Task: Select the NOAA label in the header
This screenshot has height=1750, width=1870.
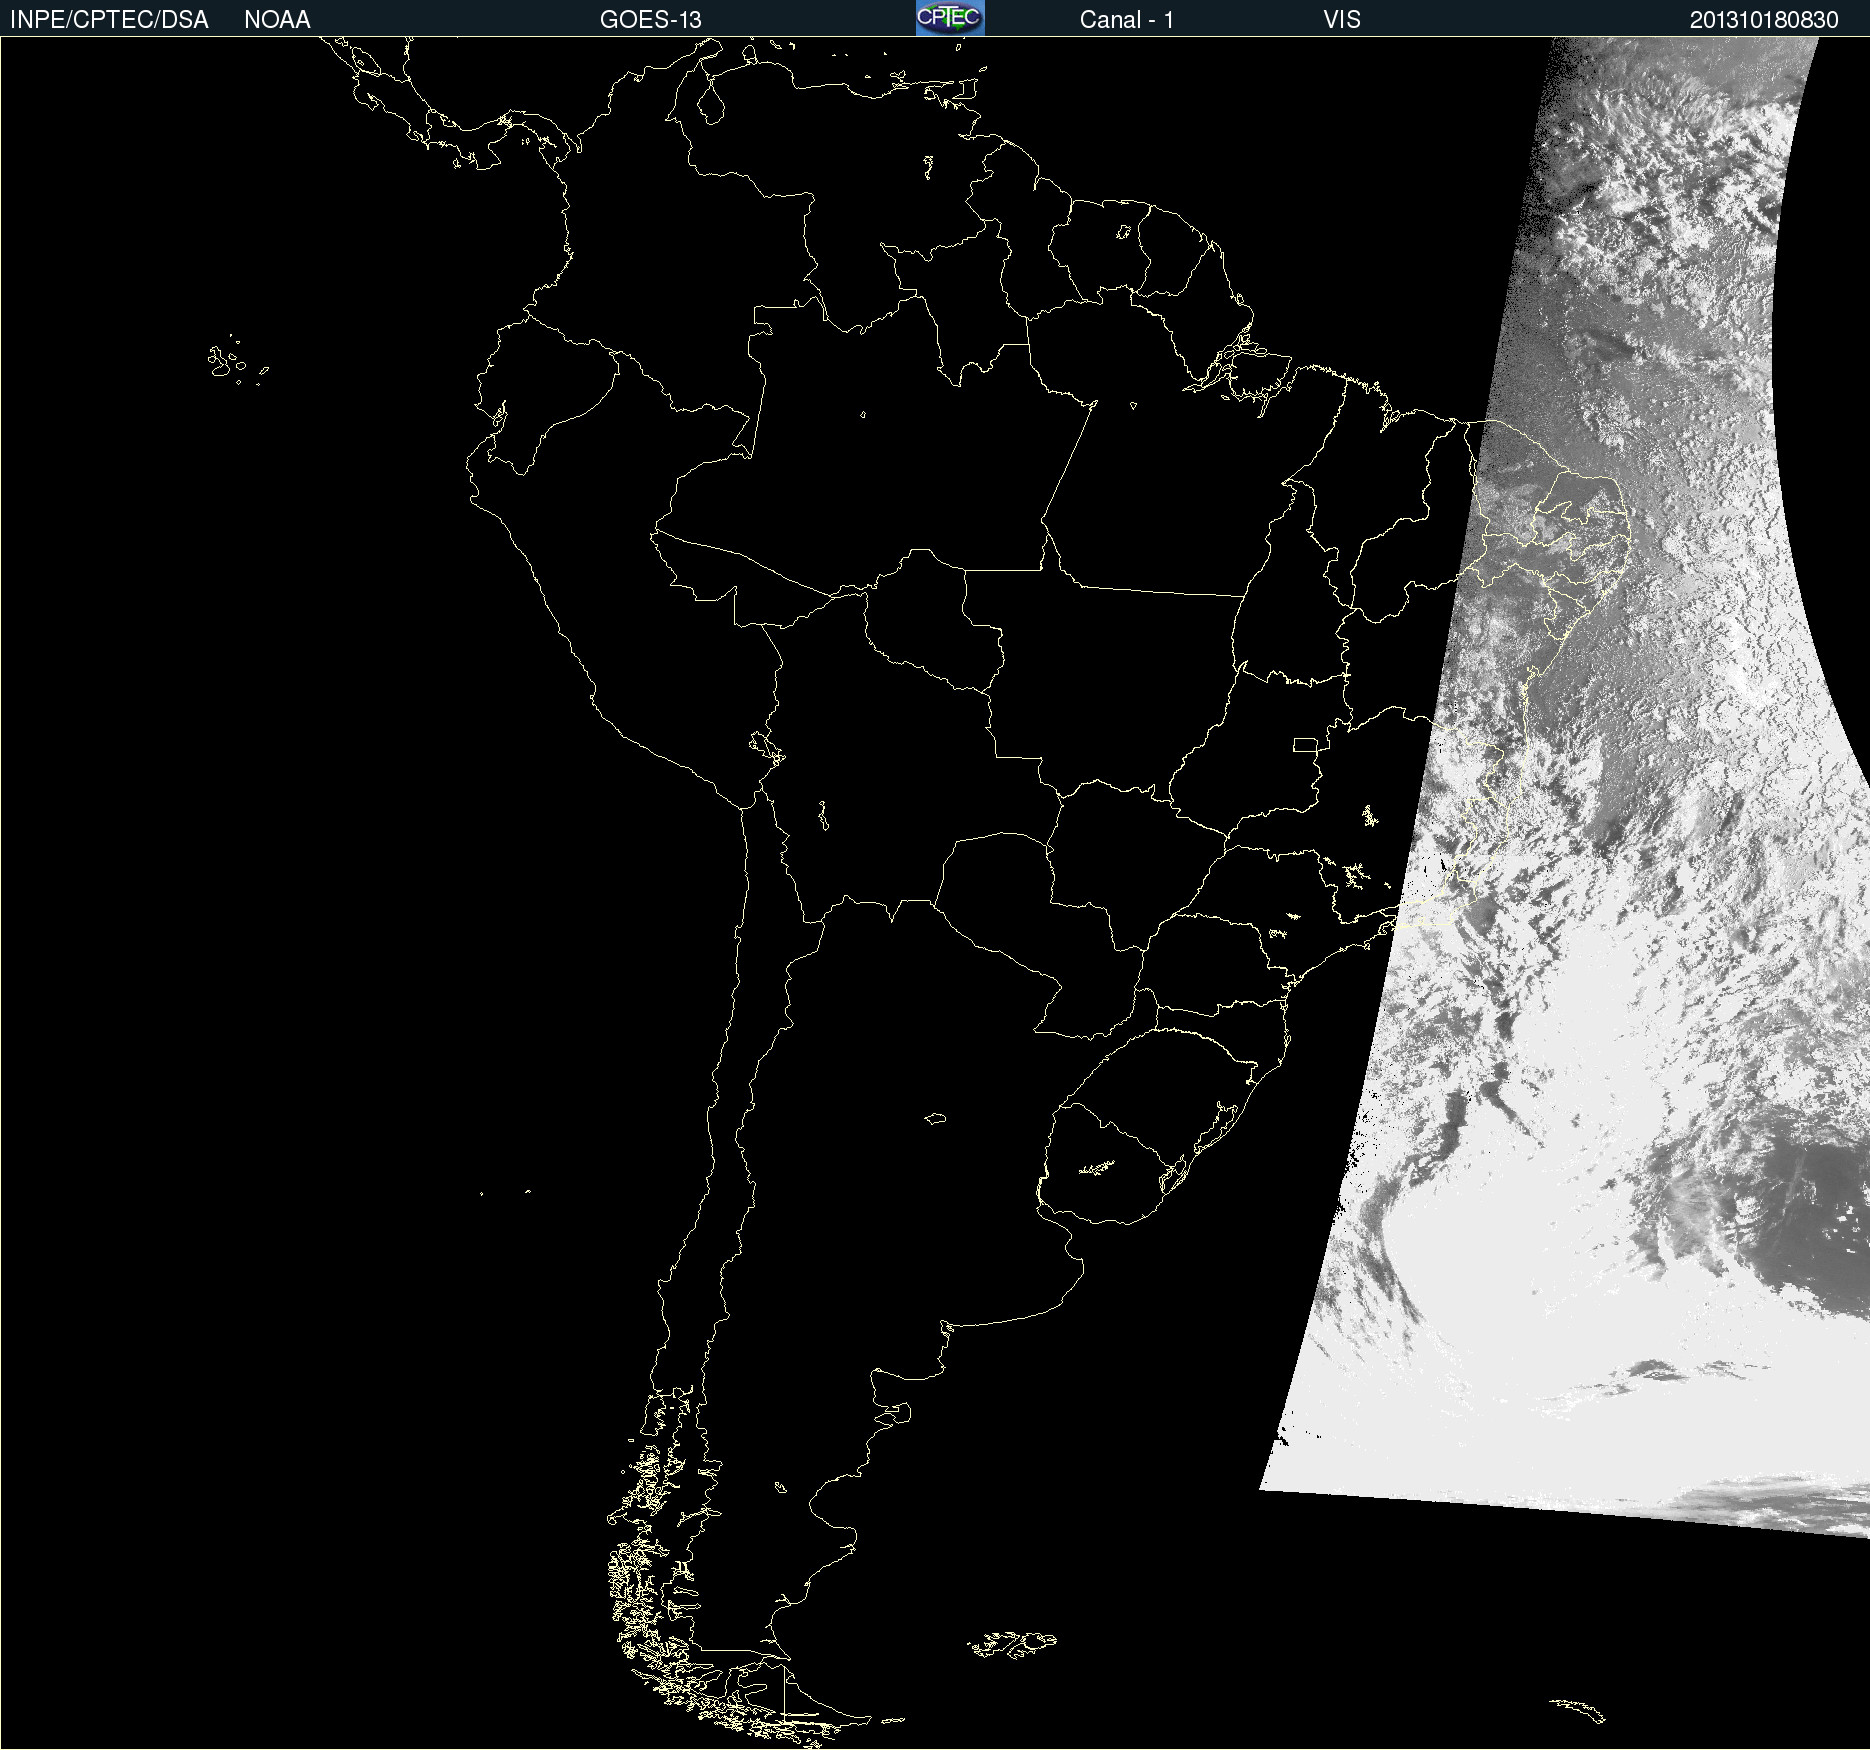Action: [x=277, y=20]
